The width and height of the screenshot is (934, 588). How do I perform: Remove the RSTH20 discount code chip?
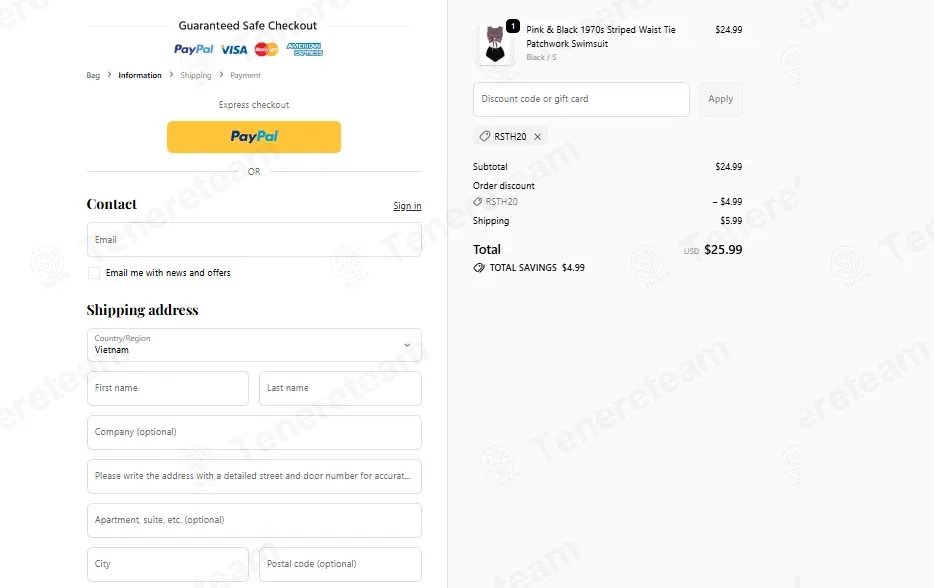(537, 136)
